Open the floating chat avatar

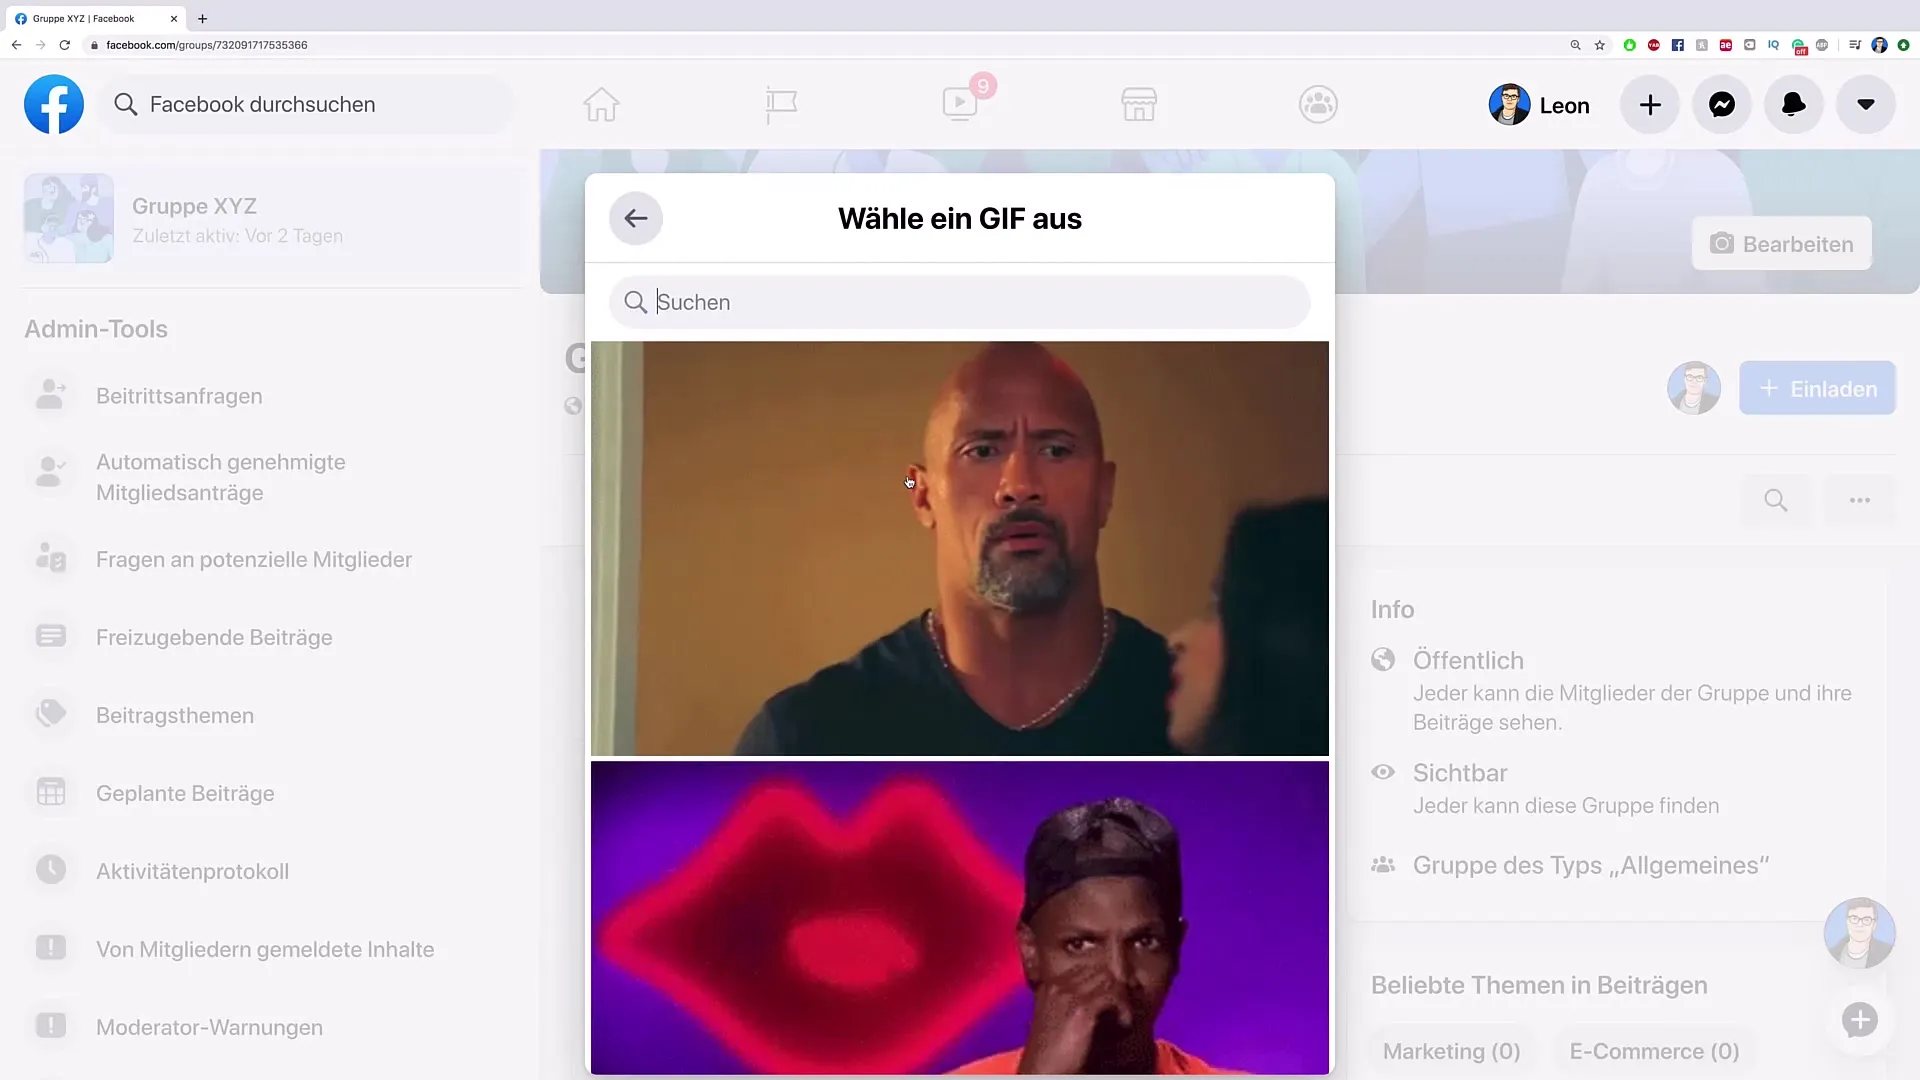click(x=1859, y=933)
